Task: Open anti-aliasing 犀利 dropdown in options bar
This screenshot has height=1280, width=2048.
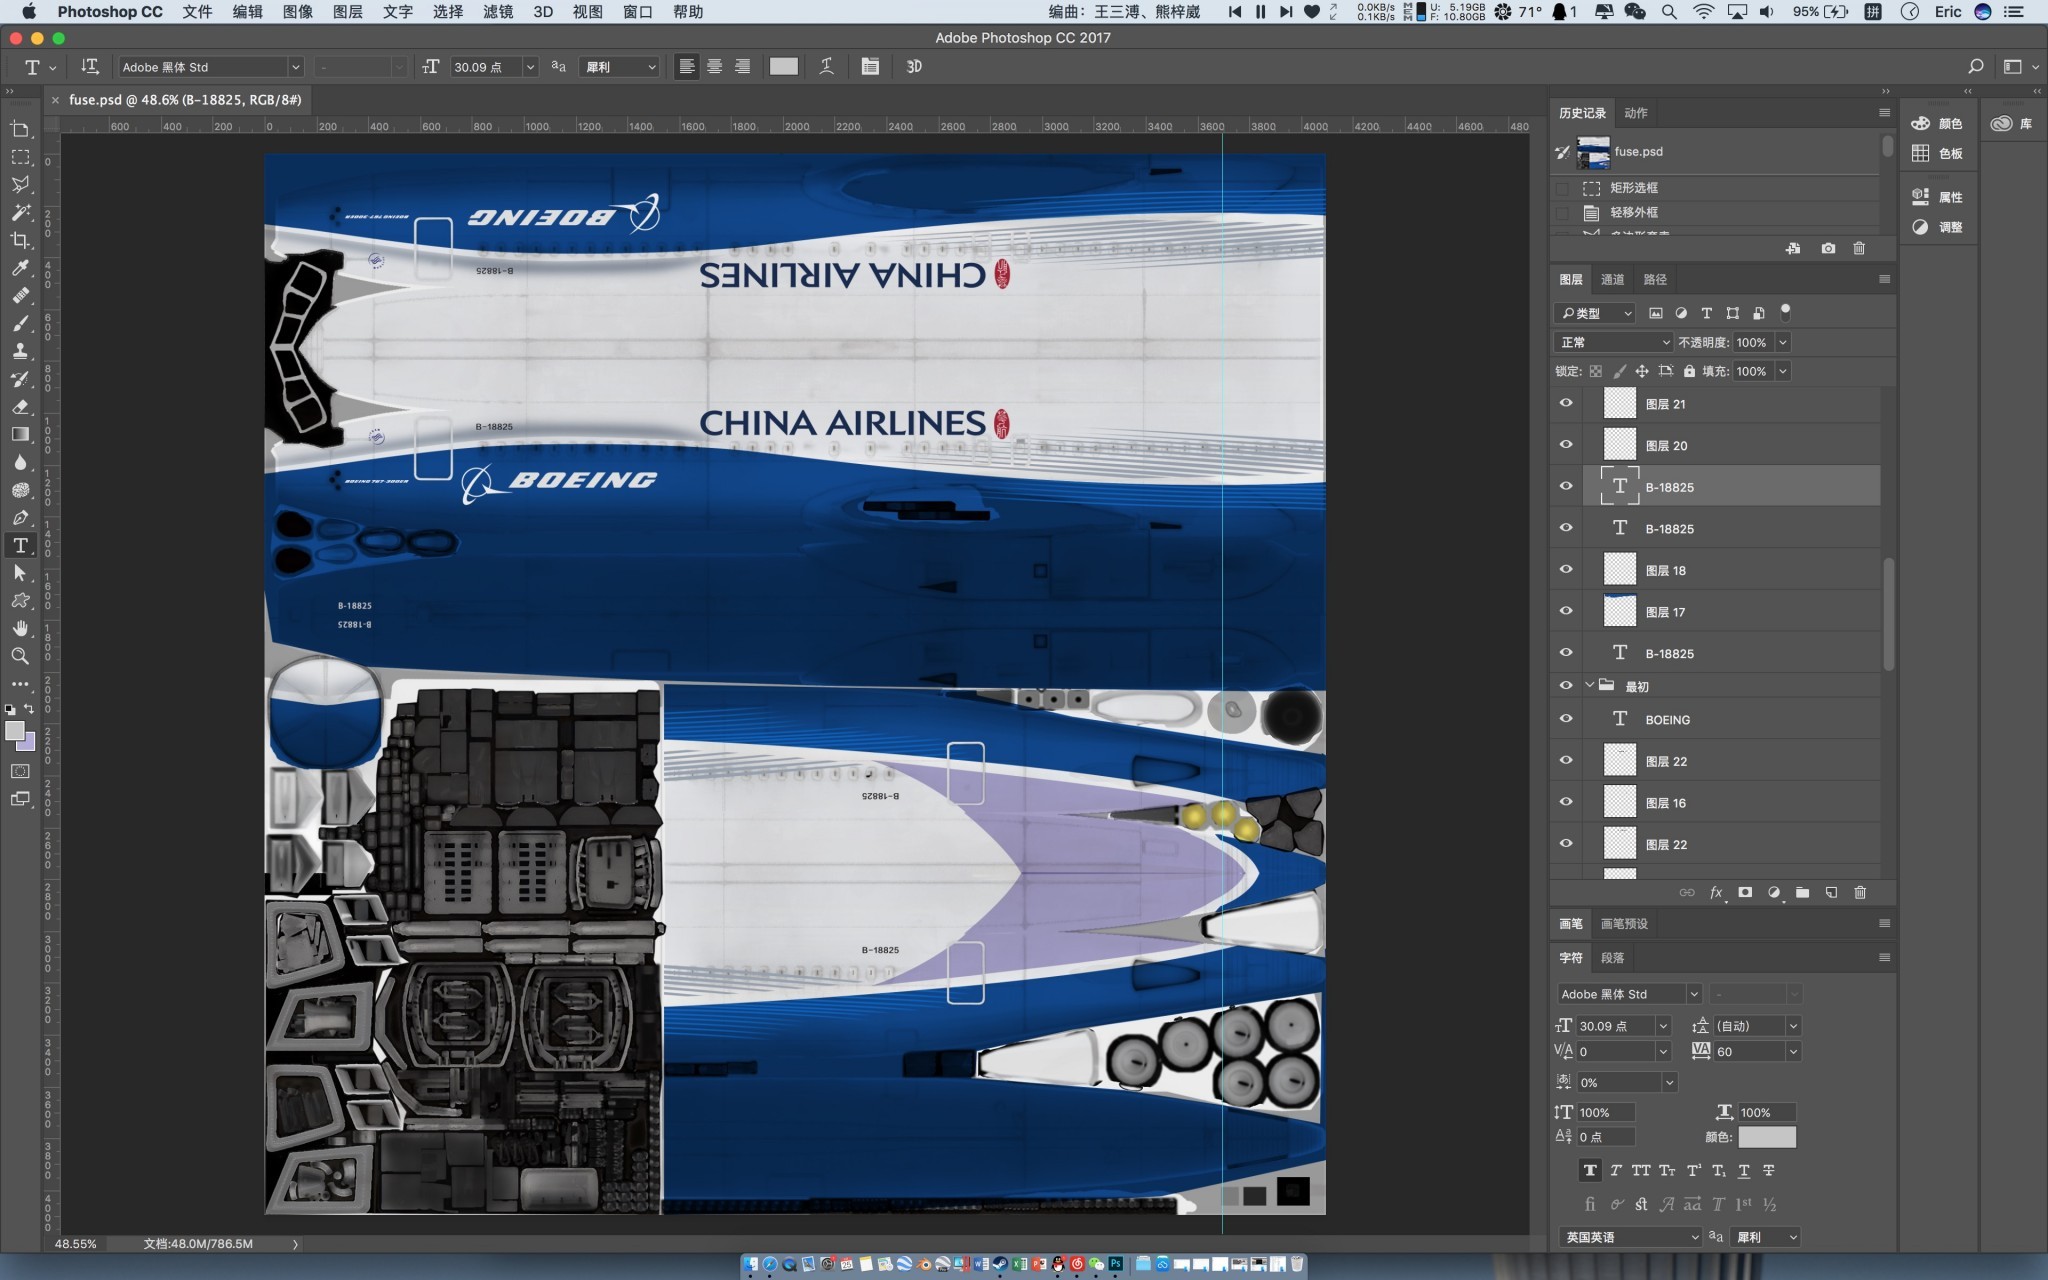Action: tap(619, 67)
